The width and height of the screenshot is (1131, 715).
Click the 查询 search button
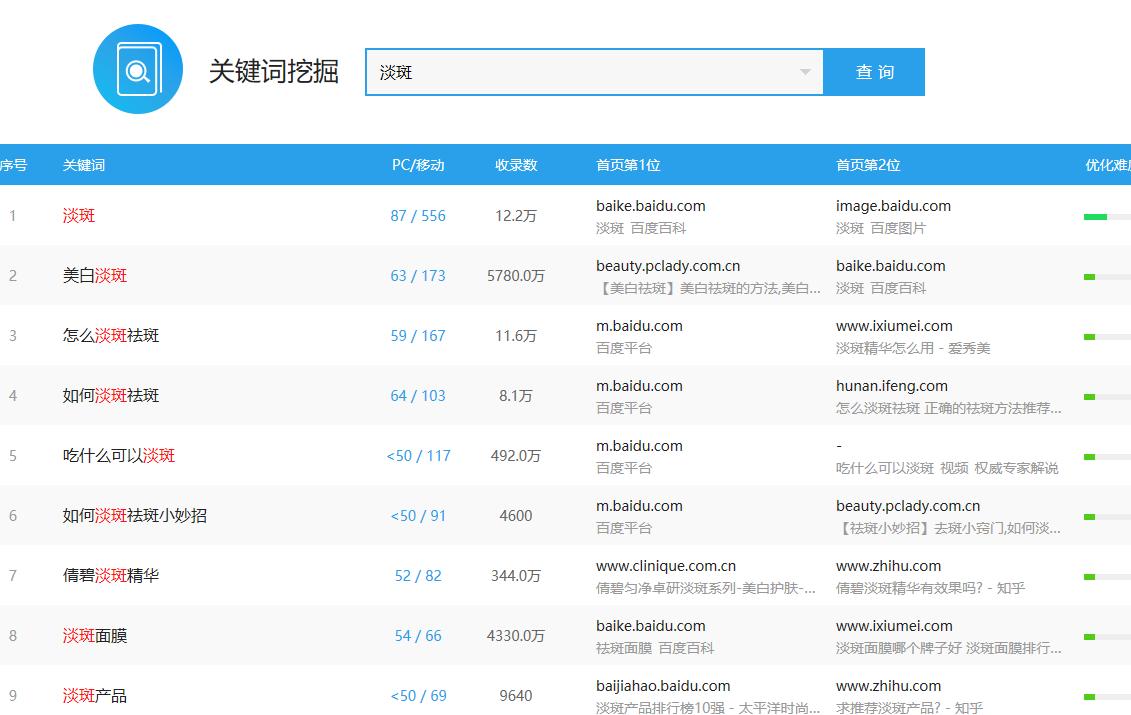coord(874,71)
